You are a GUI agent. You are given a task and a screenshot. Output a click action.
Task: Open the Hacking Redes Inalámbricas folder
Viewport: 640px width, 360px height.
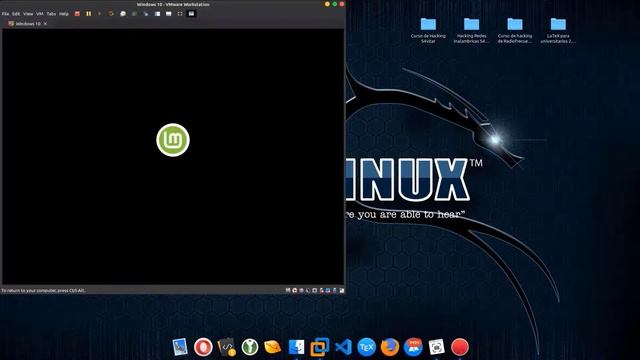point(471,31)
